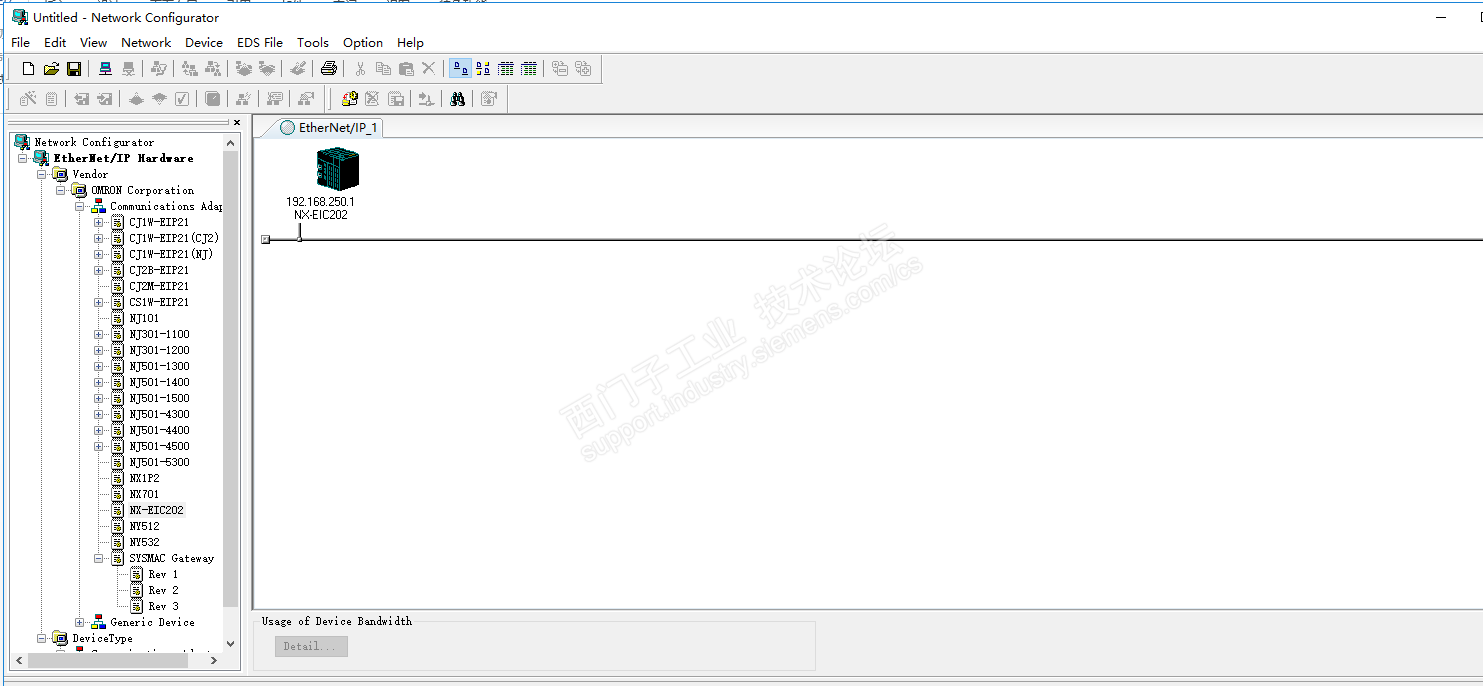This screenshot has height=686, width=1483.
Task: Click the tree panel scroll-down arrow
Action: click(232, 645)
